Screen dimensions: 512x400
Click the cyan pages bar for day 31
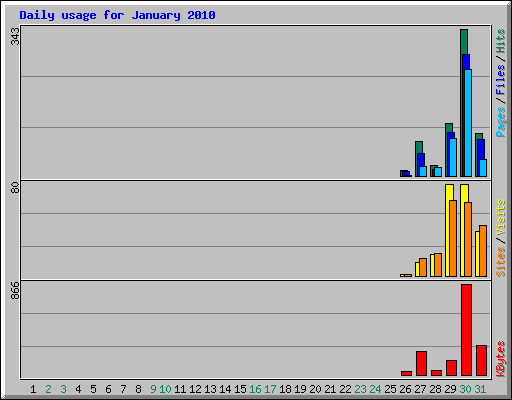(x=483, y=168)
